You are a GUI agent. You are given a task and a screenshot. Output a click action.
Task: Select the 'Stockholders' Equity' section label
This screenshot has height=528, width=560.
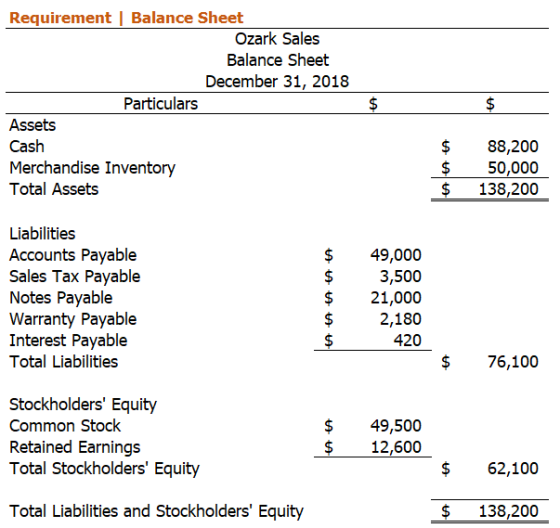(x=83, y=405)
